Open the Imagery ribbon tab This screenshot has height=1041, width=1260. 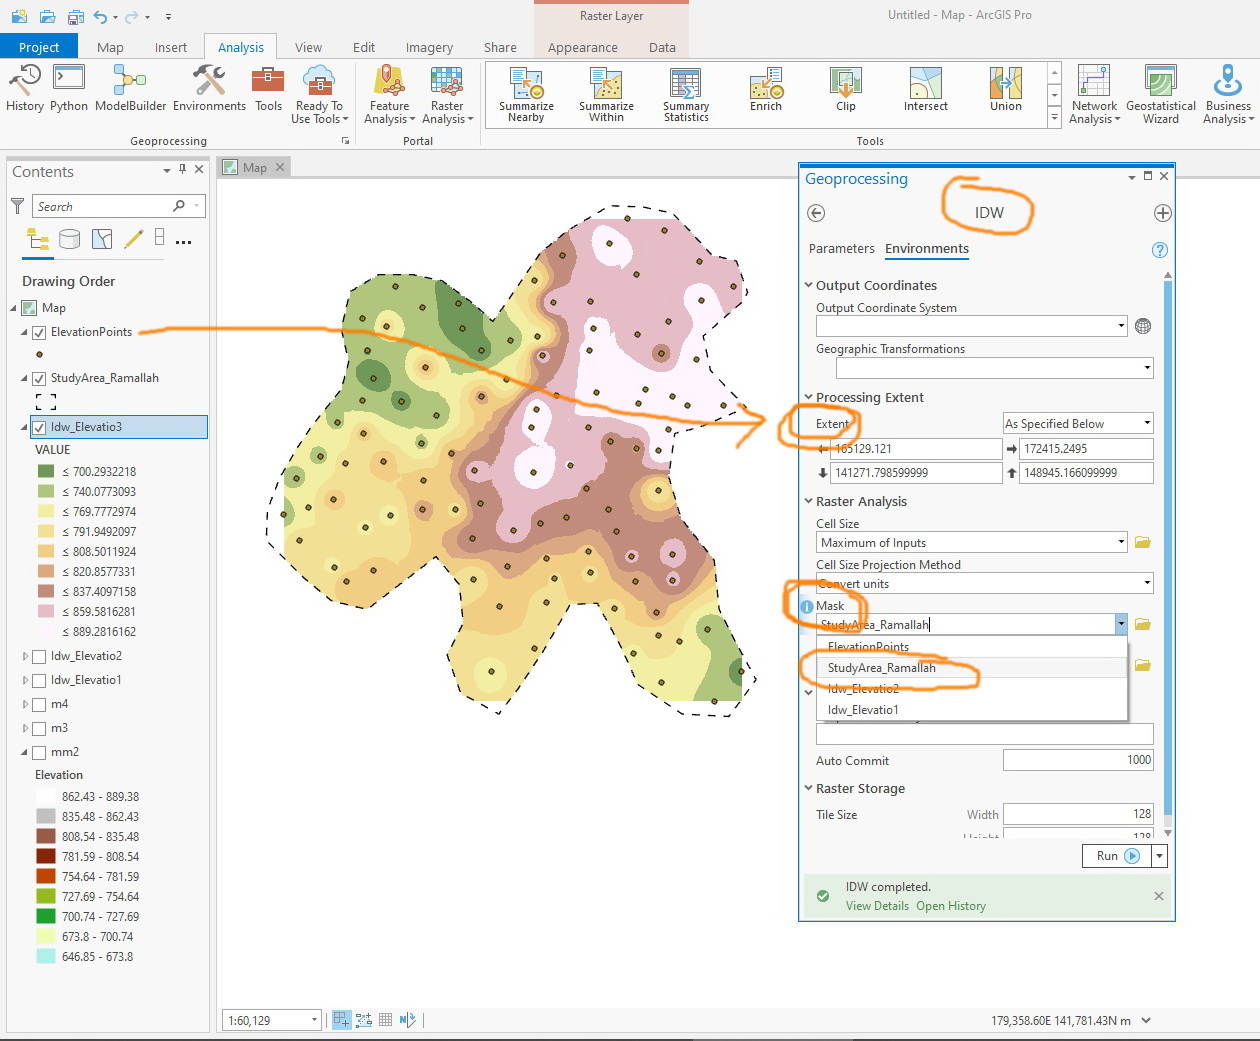point(429,47)
